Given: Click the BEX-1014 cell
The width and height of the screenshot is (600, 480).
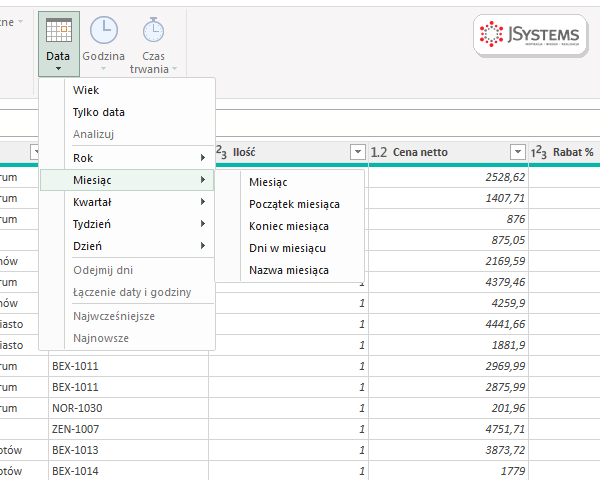Looking at the screenshot, I should point(129,471).
